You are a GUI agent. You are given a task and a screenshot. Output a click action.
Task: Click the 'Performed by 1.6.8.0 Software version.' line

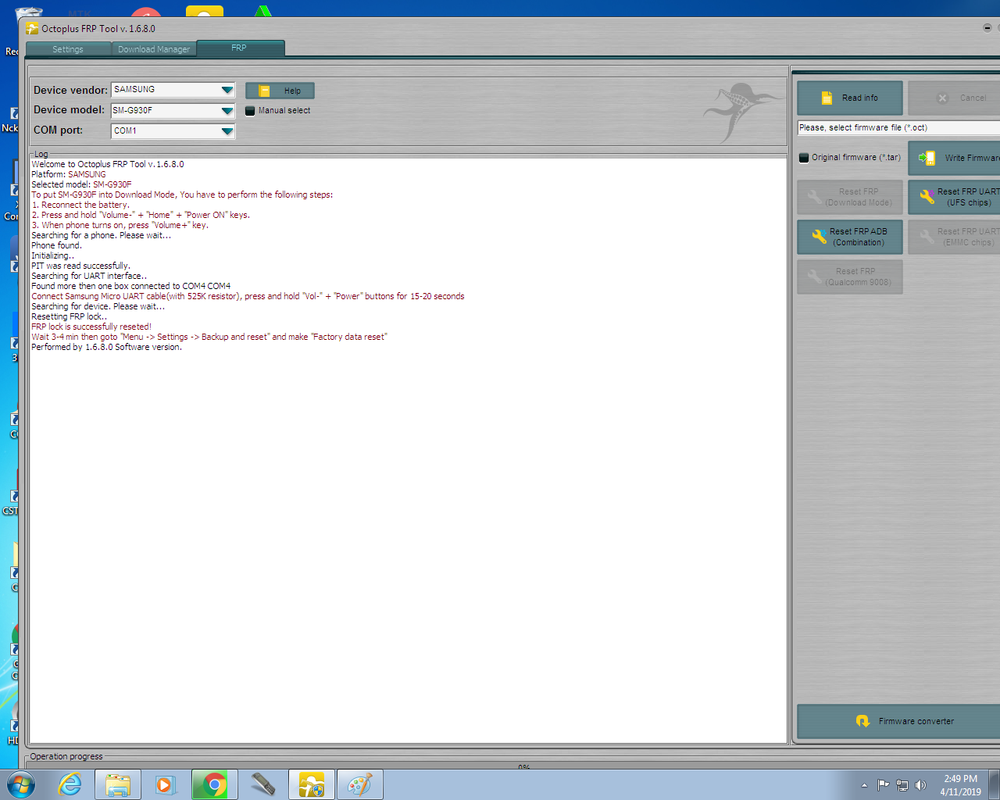point(107,347)
